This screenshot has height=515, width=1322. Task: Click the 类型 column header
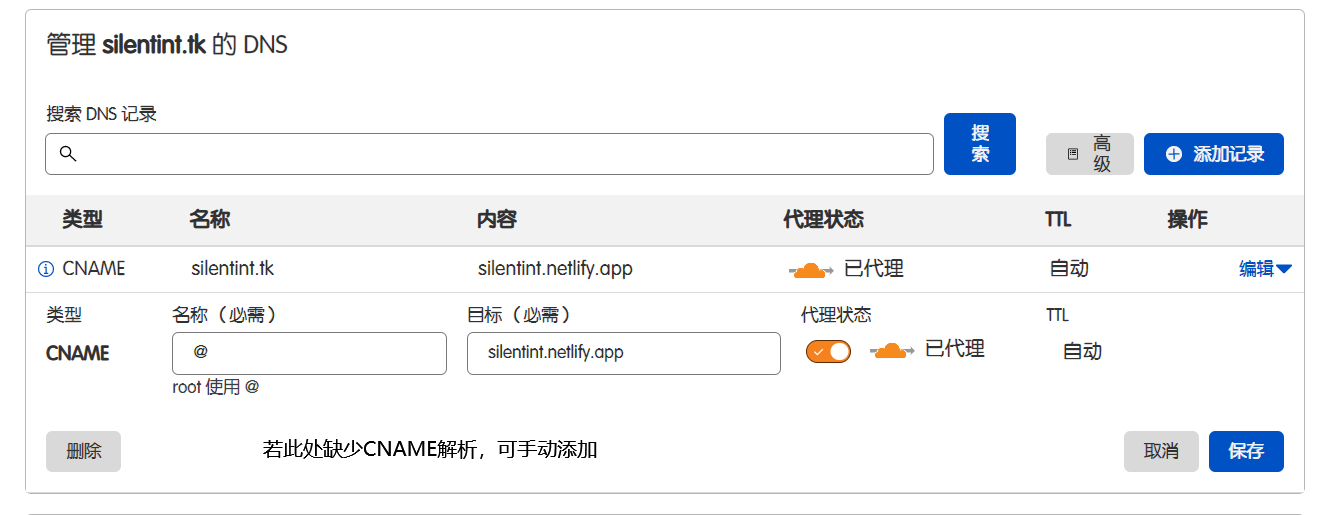(82, 219)
